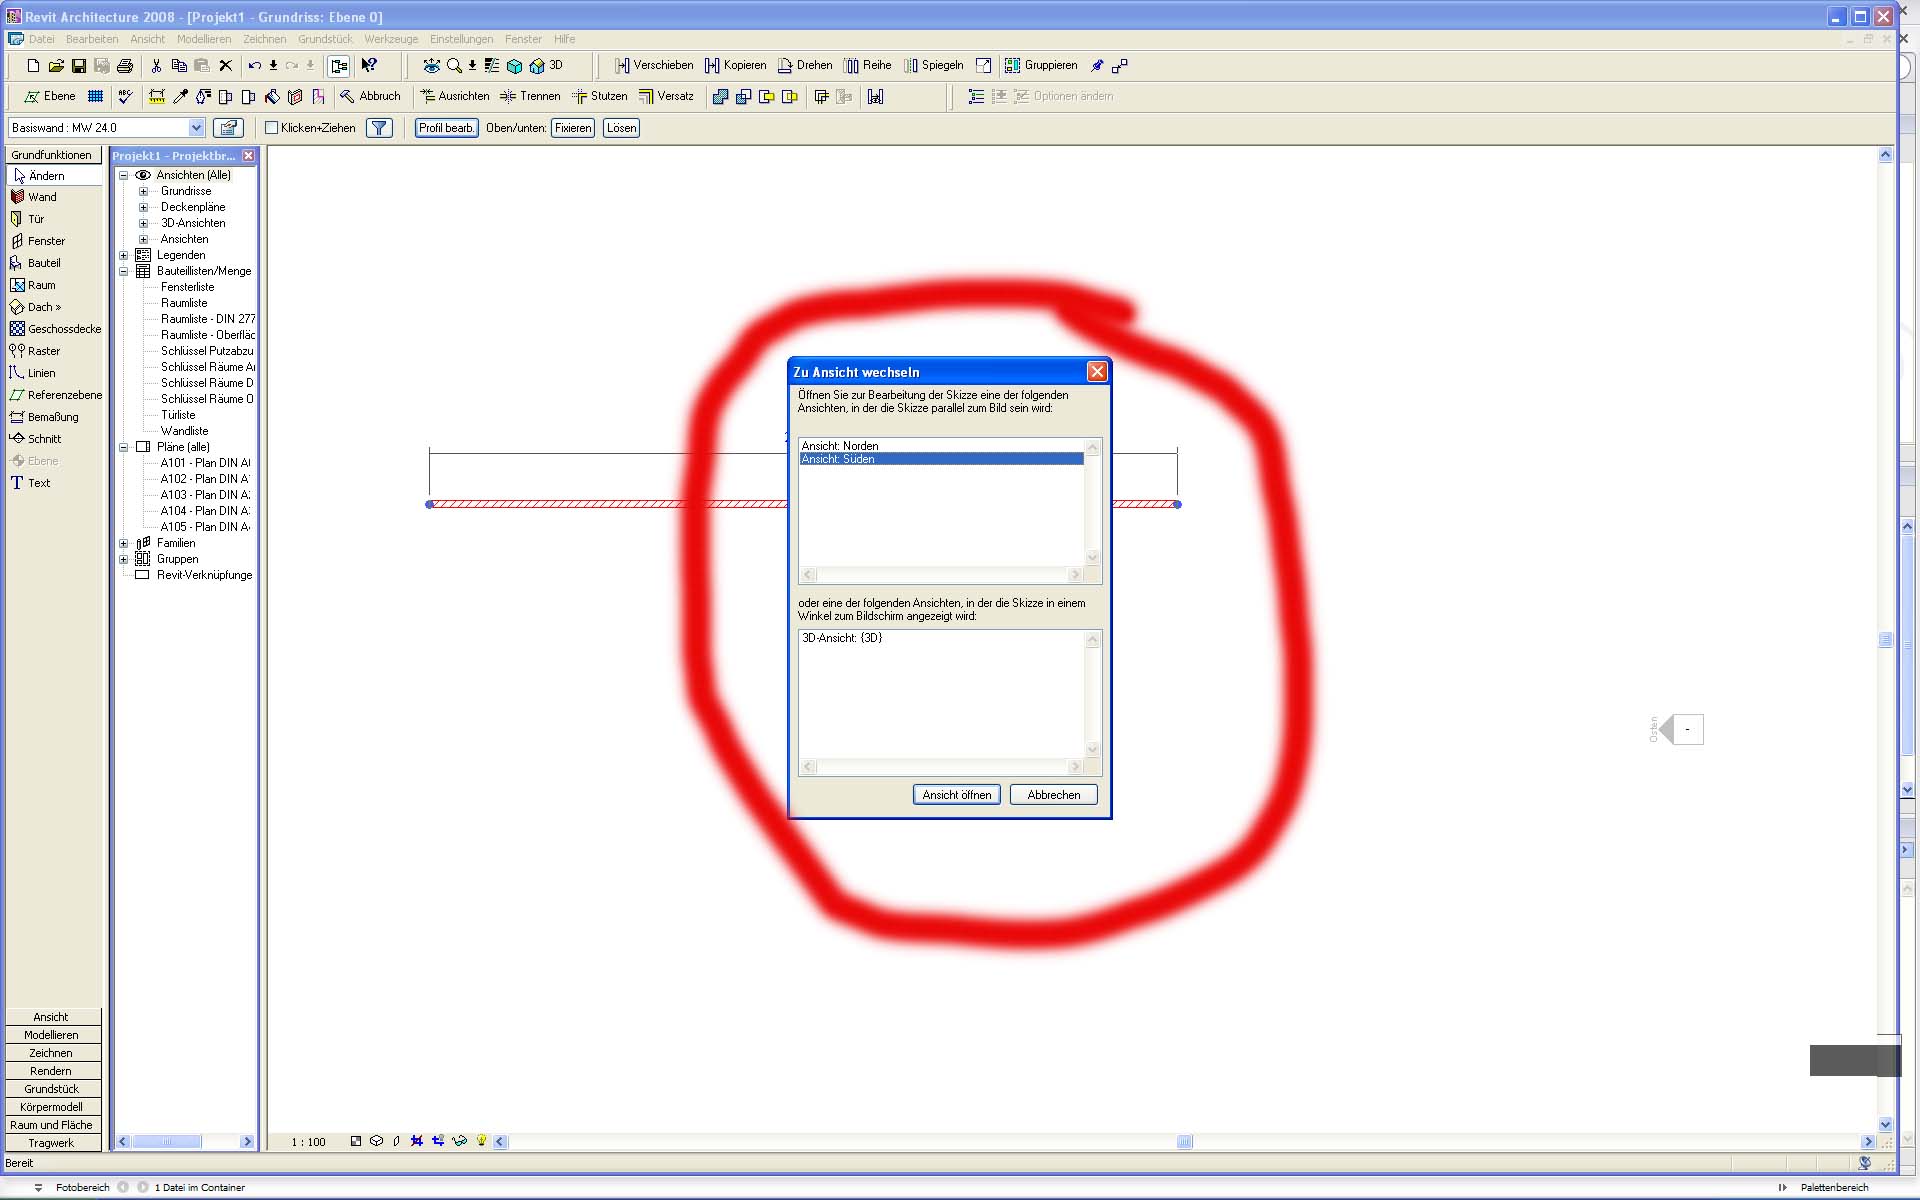Click the context help question pointer icon
This screenshot has width=1920, height=1200.
coord(369,66)
